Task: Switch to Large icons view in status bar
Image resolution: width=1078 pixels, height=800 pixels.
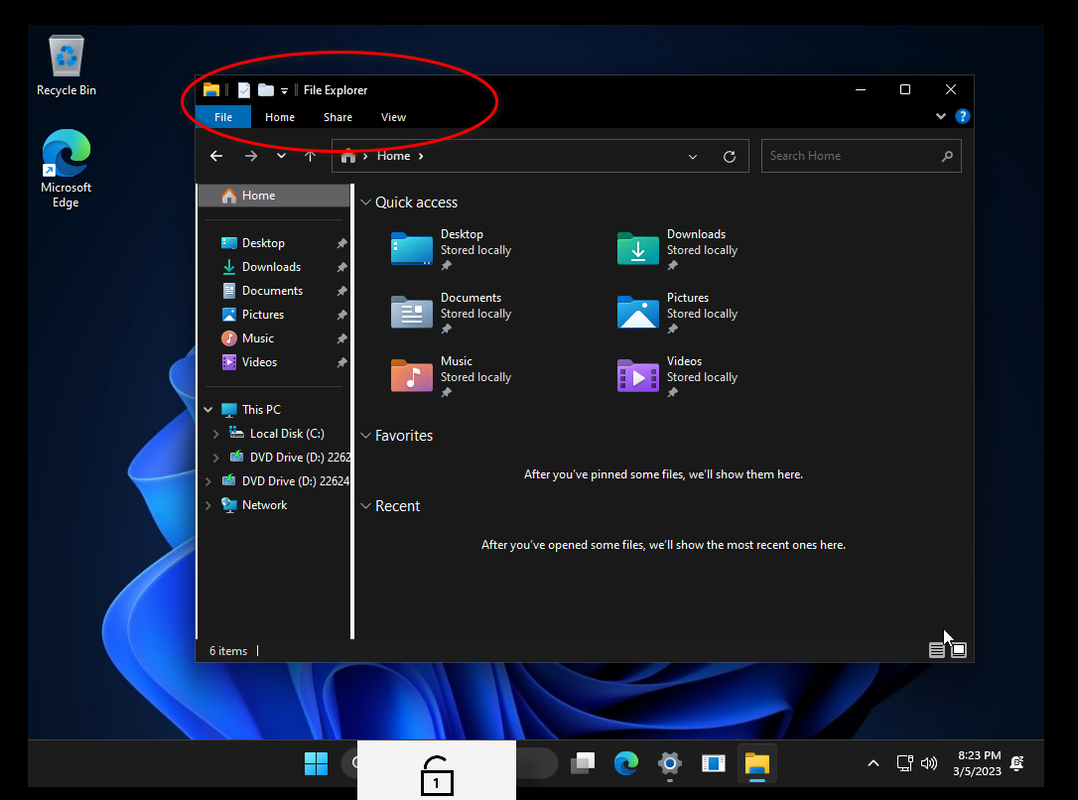Action: [959, 650]
